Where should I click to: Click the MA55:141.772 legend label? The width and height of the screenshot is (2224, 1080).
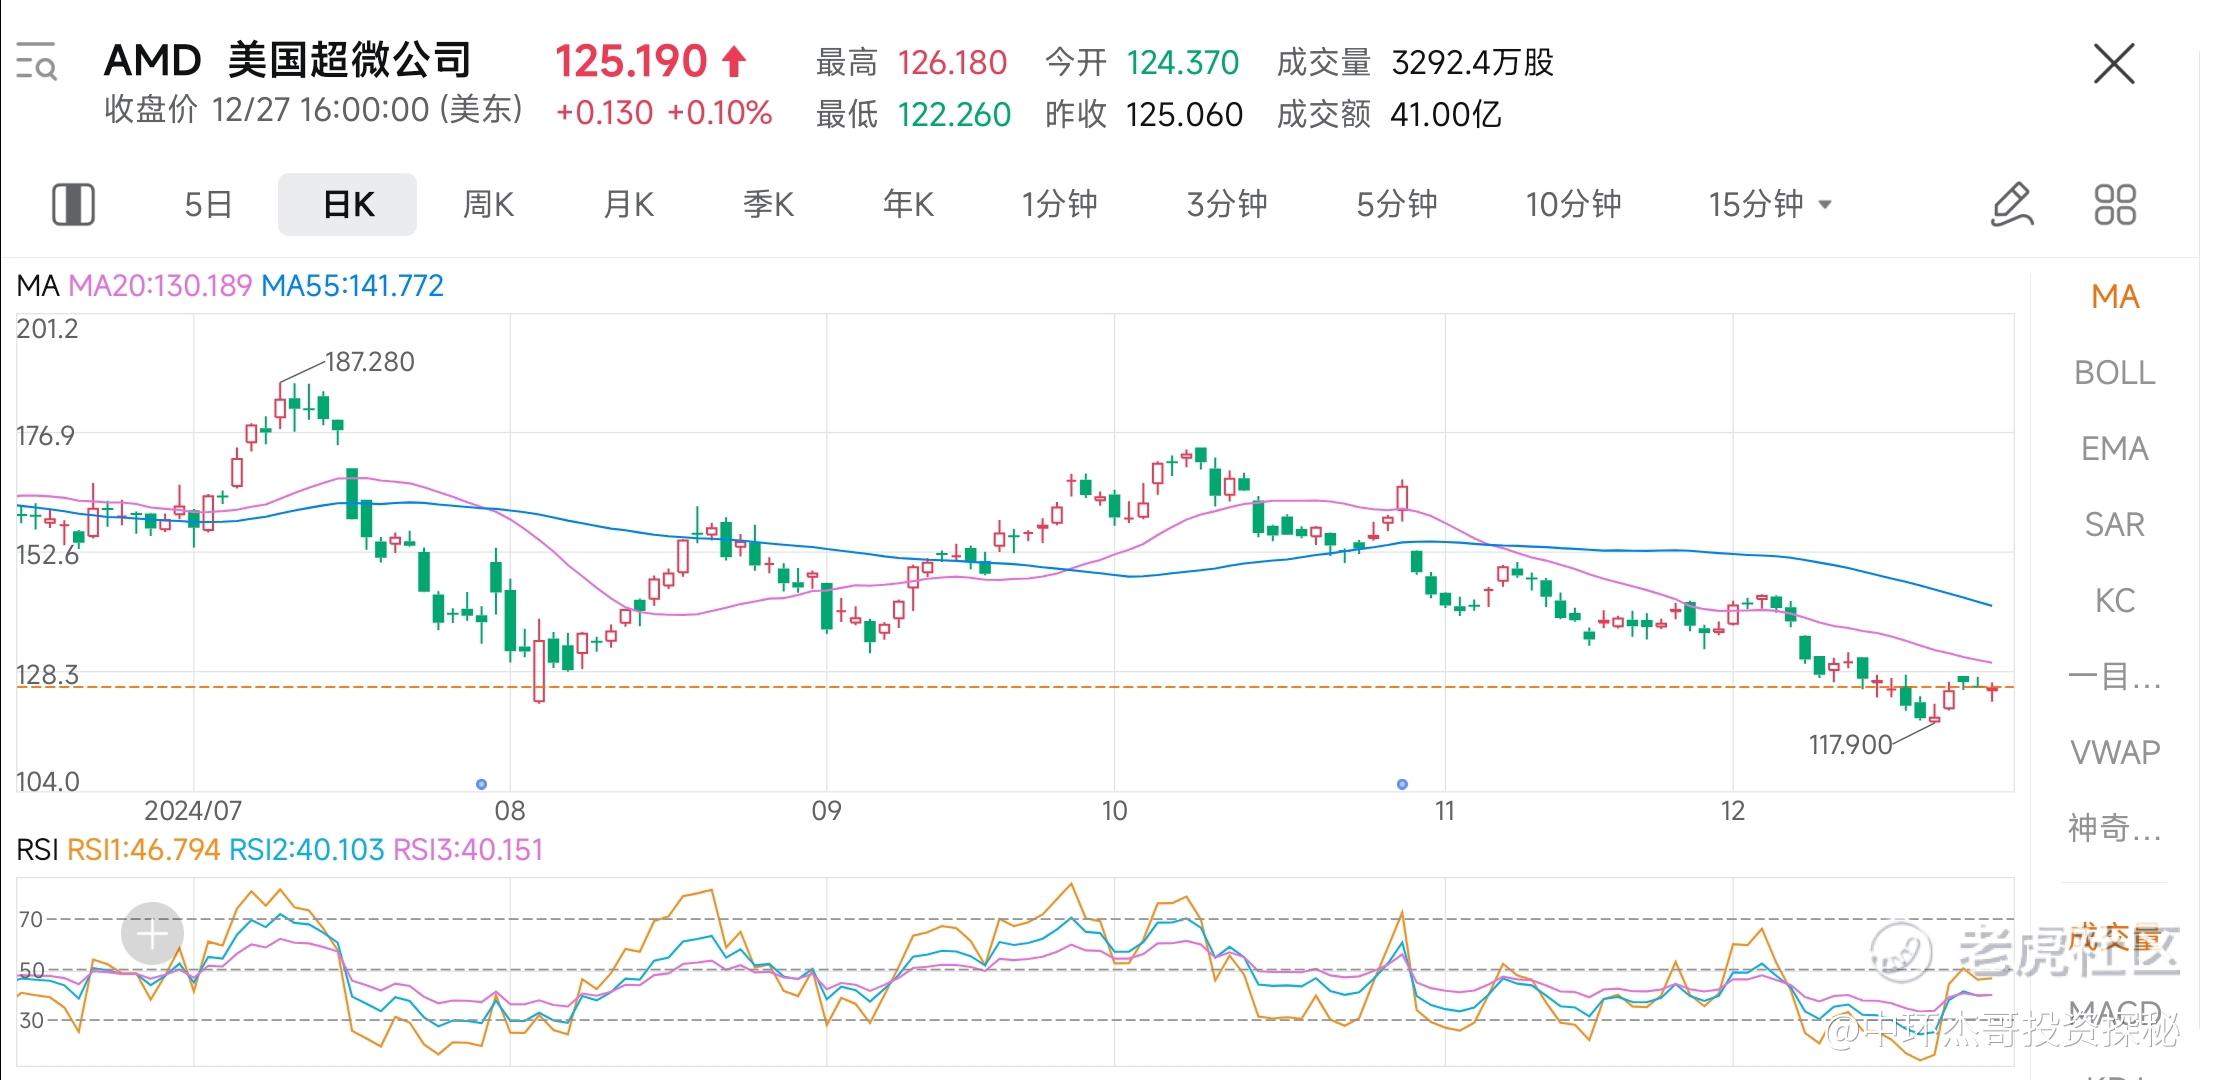tap(352, 286)
